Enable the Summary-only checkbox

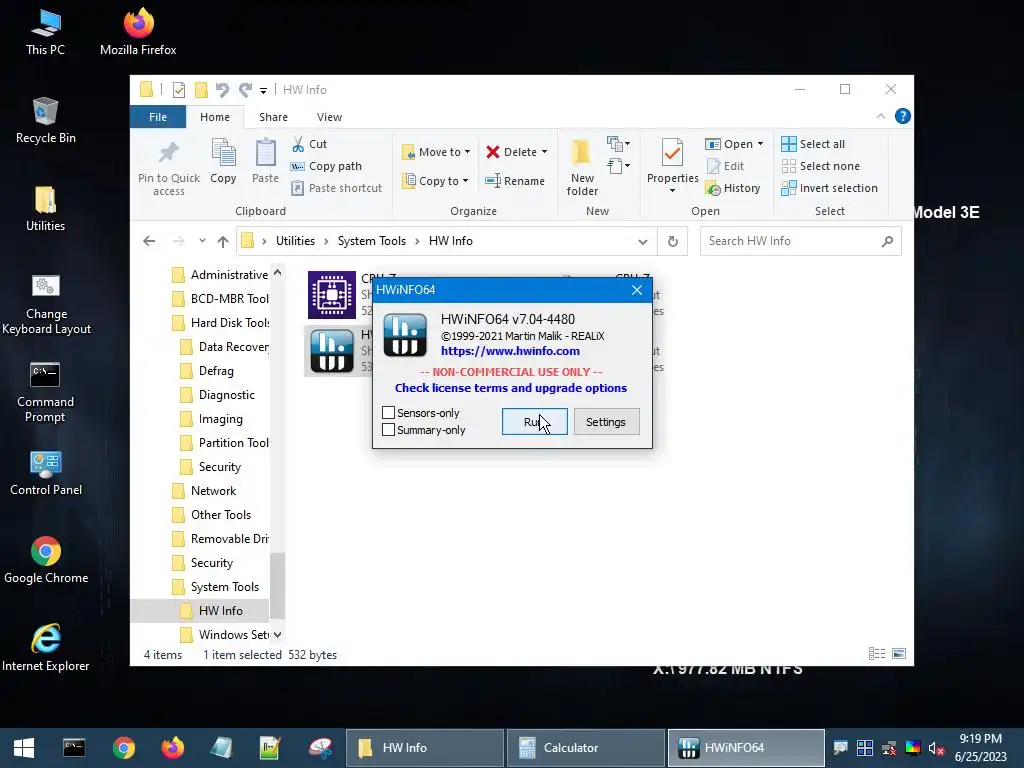pos(389,430)
